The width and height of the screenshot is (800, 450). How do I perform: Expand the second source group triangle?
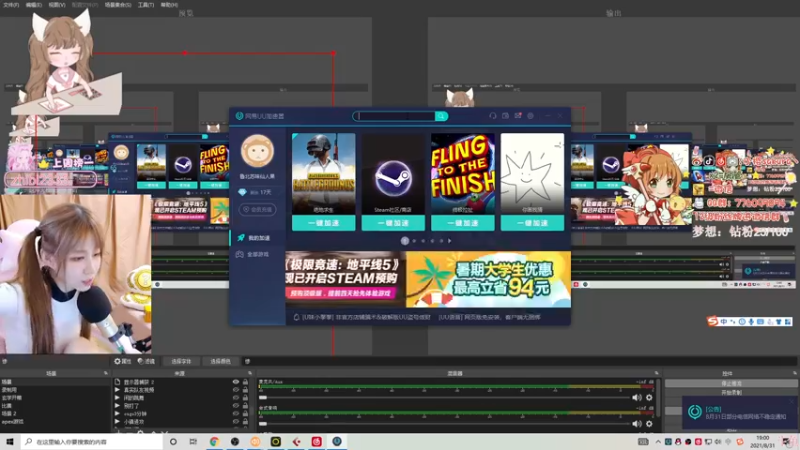[x=117, y=390]
